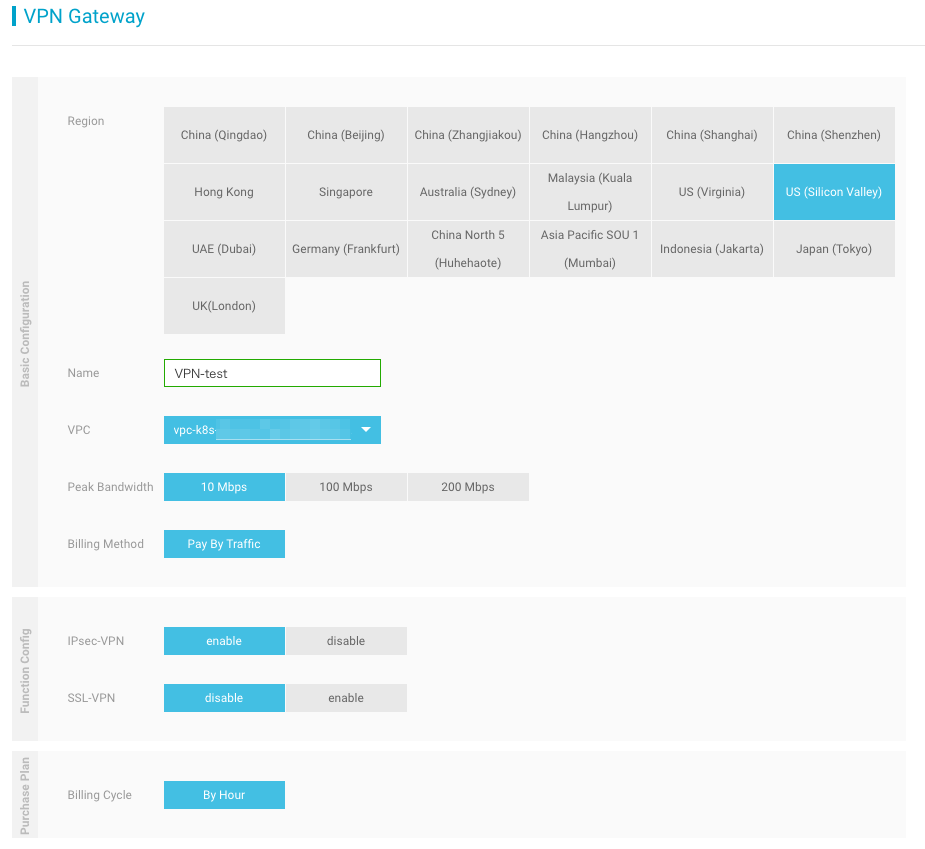The image size is (925, 849).
Task: Select the UK(London) region
Action: point(224,306)
